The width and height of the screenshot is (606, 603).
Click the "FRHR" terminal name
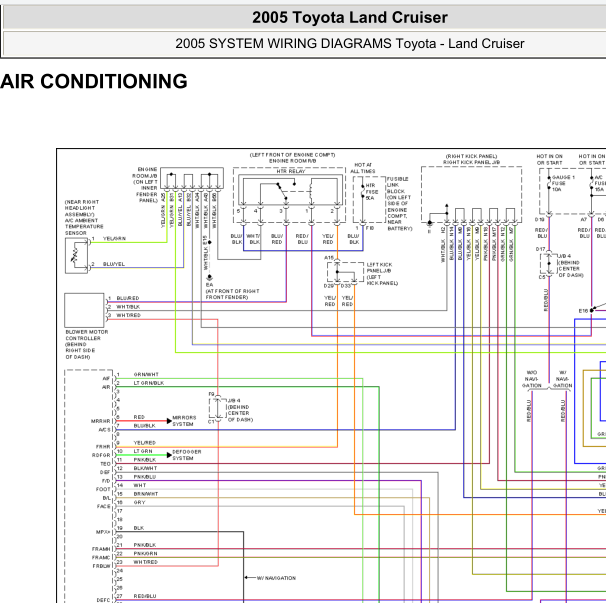click(x=103, y=446)
